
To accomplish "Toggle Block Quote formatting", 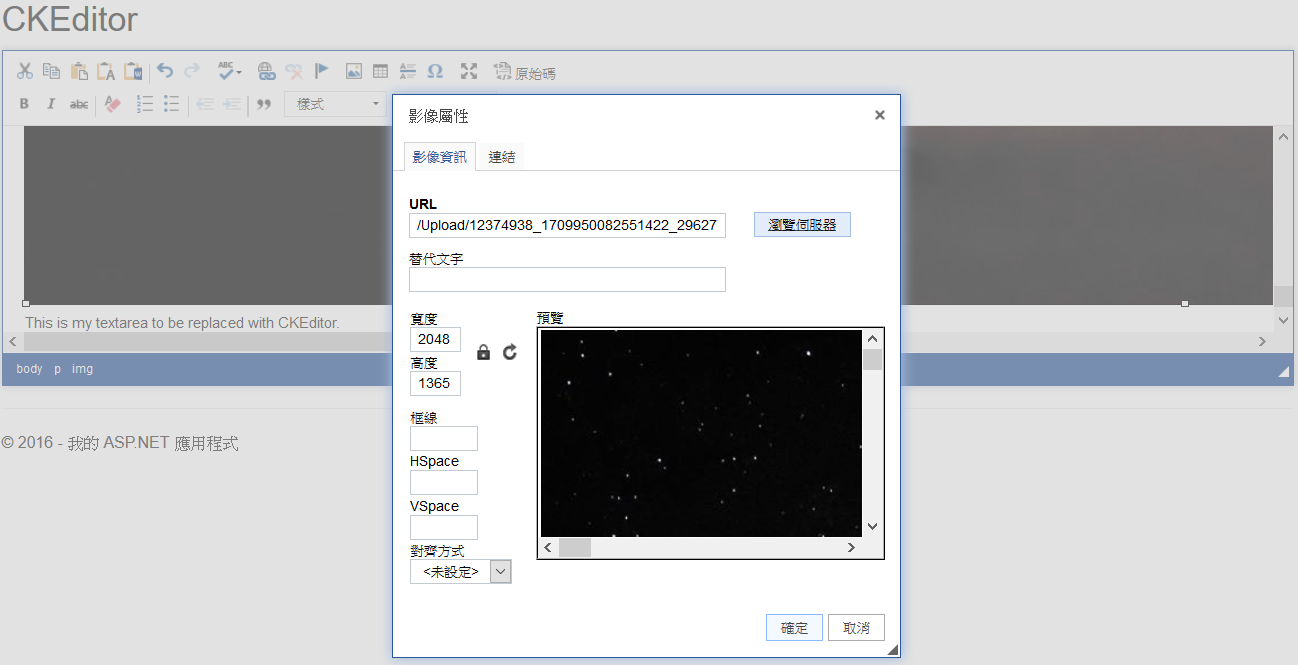I will click(264, 104).
